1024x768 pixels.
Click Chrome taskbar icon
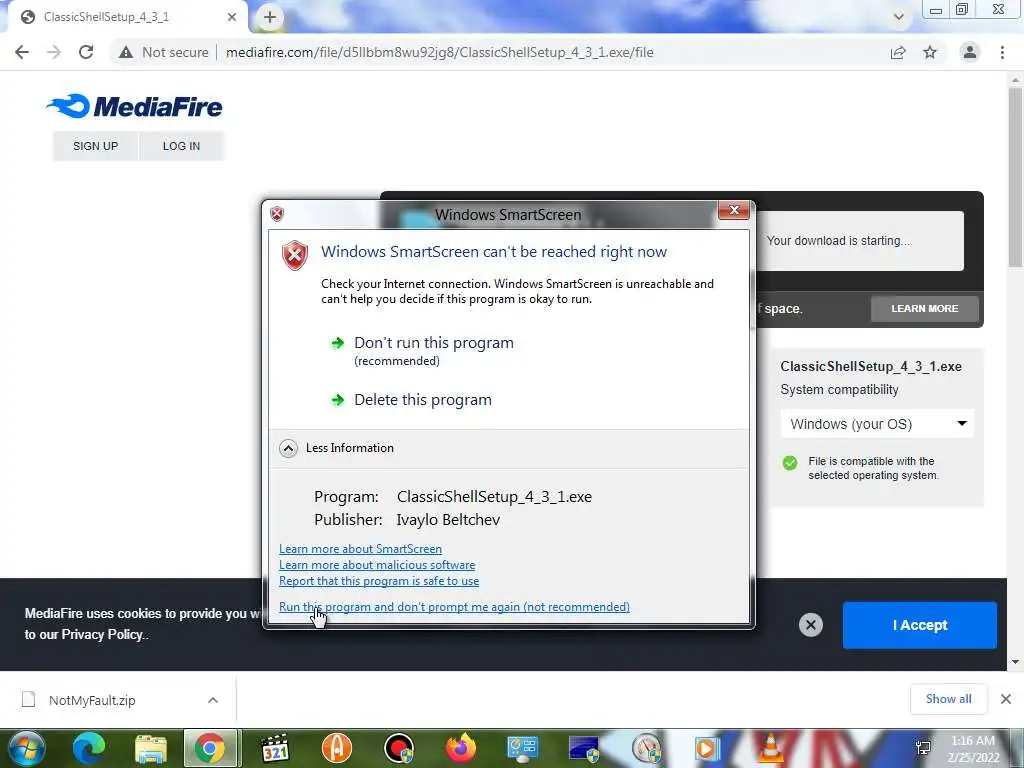(210, 748)
